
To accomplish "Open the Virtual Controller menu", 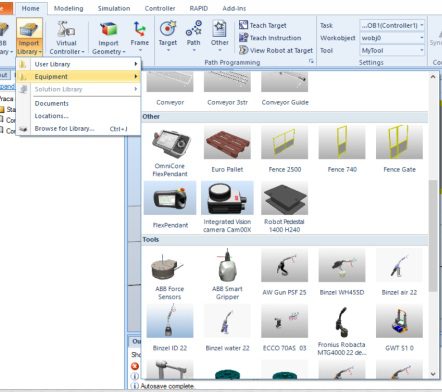I will 66,37.
